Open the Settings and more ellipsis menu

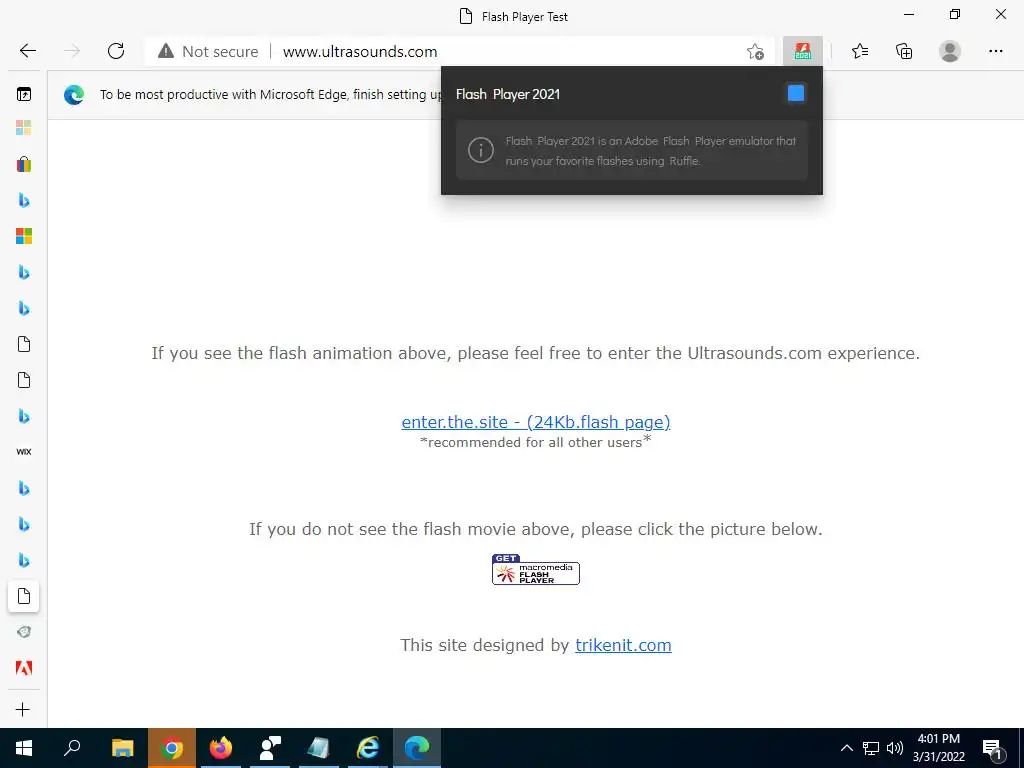pos(995,51)
